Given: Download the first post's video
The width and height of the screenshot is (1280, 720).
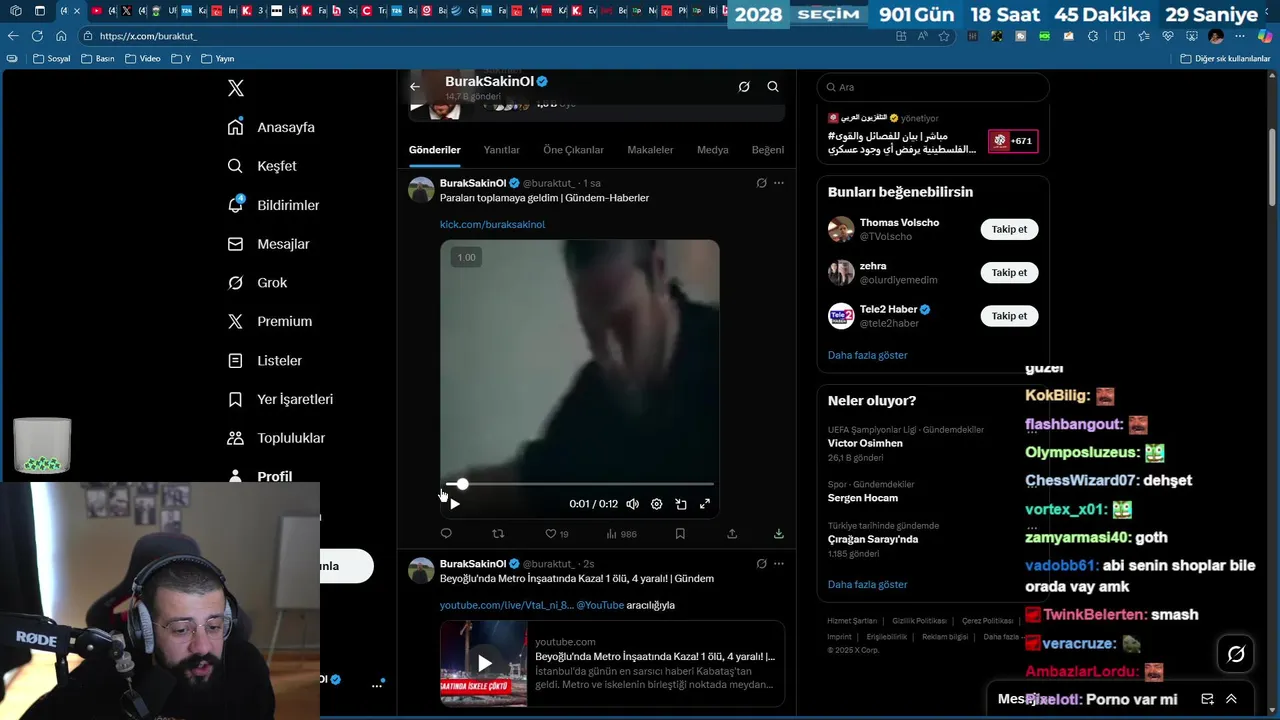Looking at the screenshot, I should coord(779,534).
